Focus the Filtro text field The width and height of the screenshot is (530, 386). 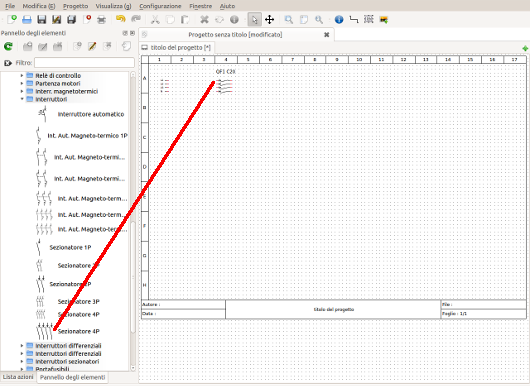84,63
